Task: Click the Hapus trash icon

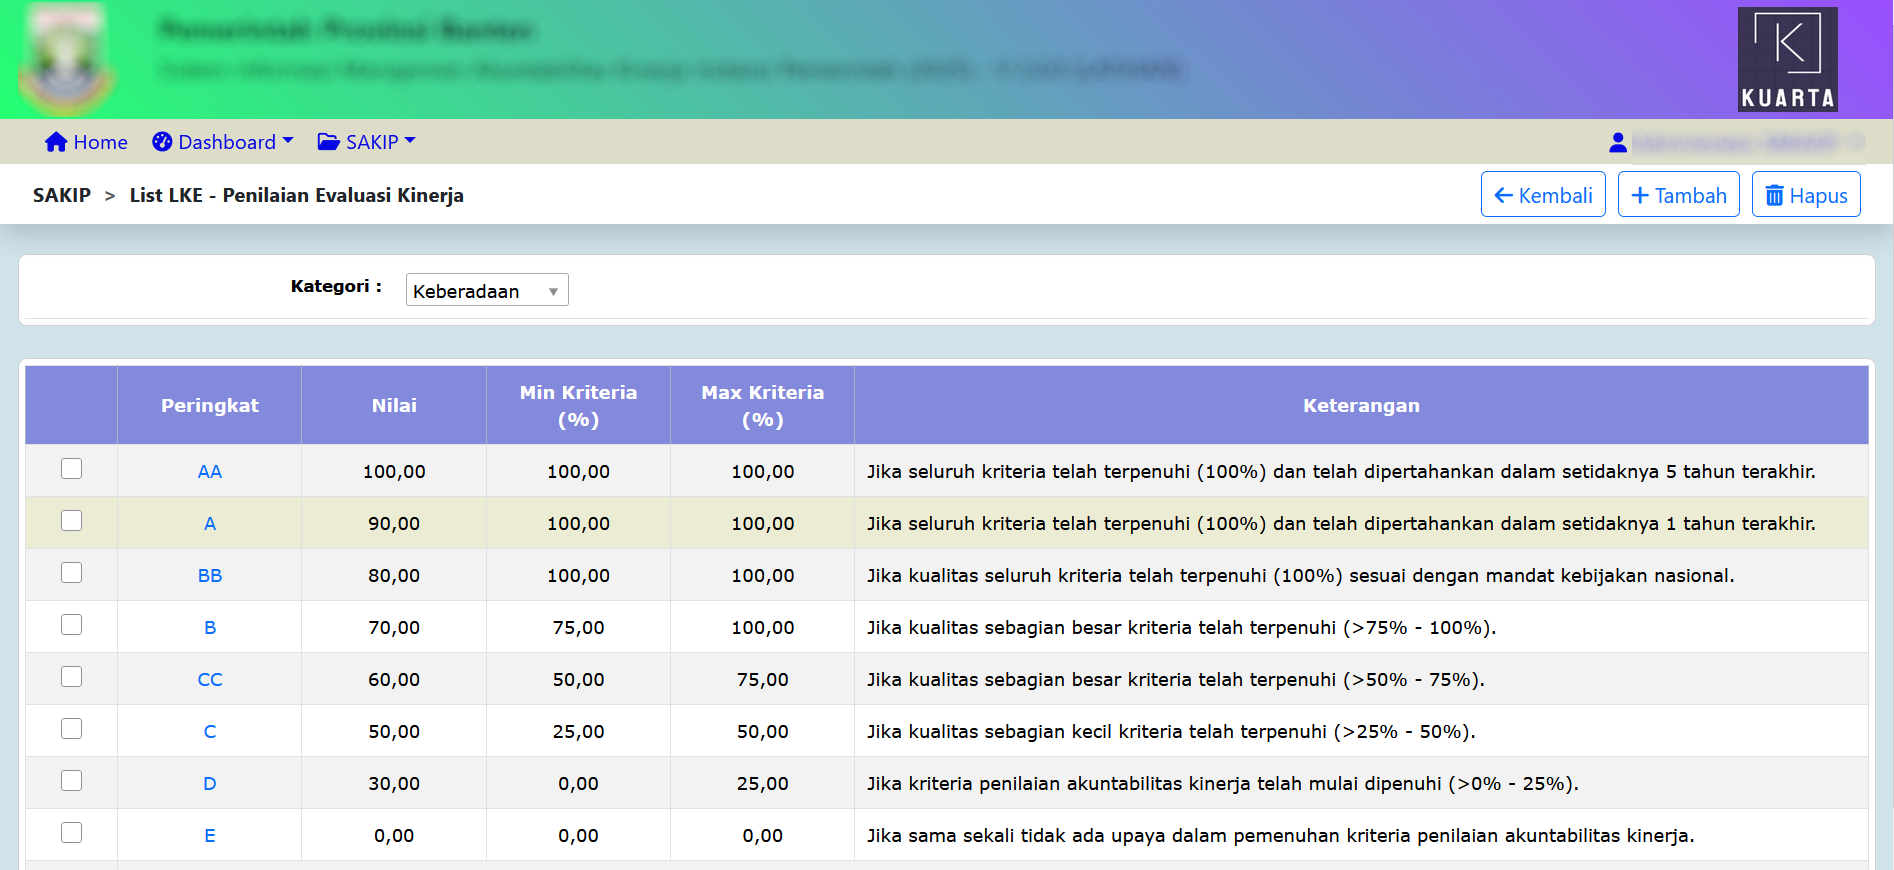Action: [x=1774, y=196]
